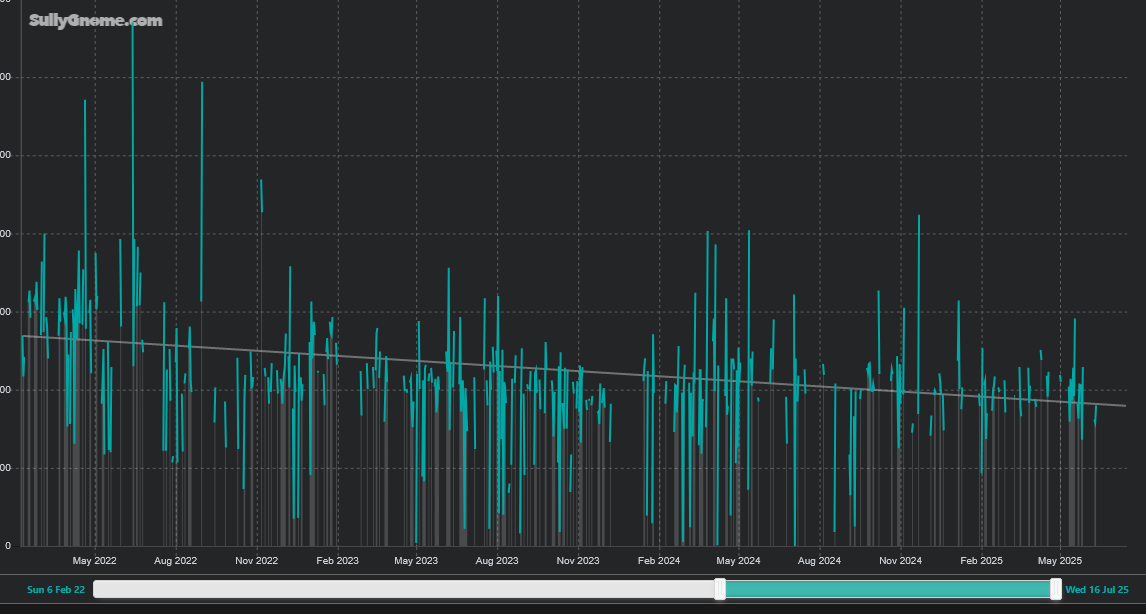Image resolution: width=1146 pixels, height=614 pixels.
Task: Grab the right handle of the date range slider
Action: pyautogui.click(x=1055, y=589)
